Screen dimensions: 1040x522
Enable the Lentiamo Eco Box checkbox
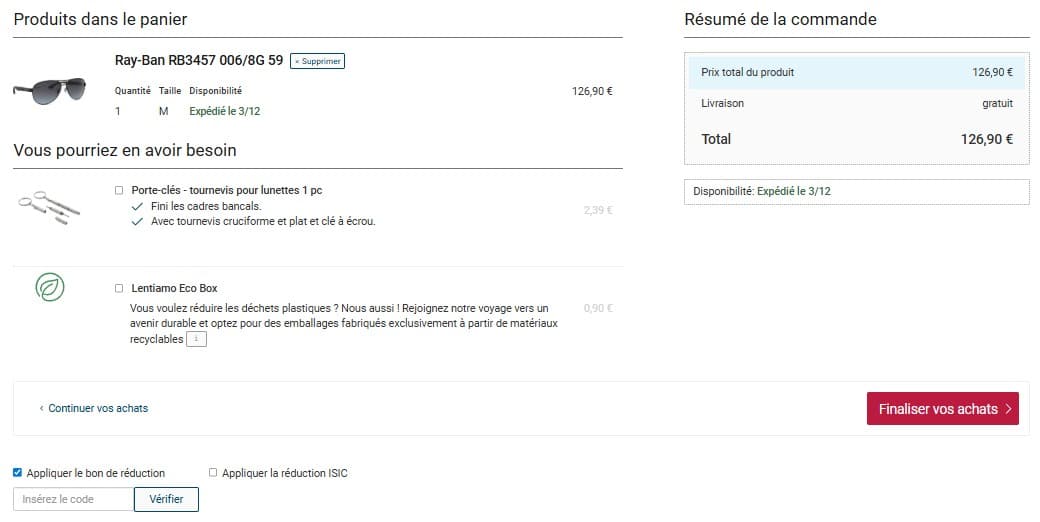(x=119, y=289)
